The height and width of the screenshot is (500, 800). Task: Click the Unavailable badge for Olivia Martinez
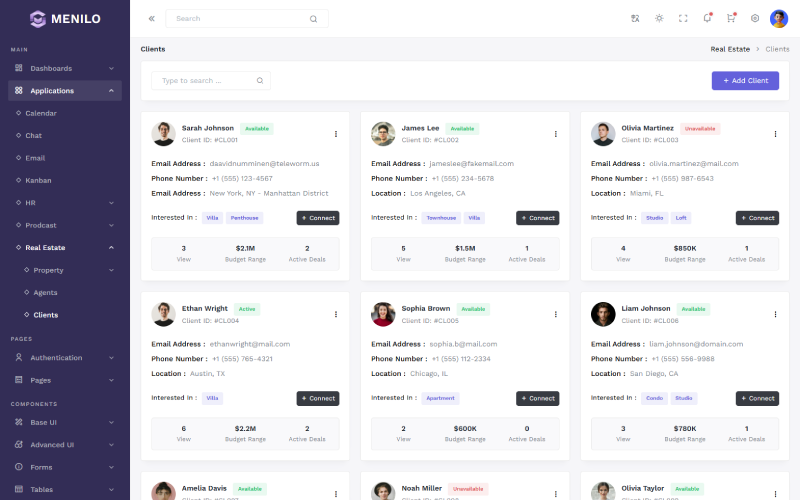pyautogui.click(x=699, y=129)
